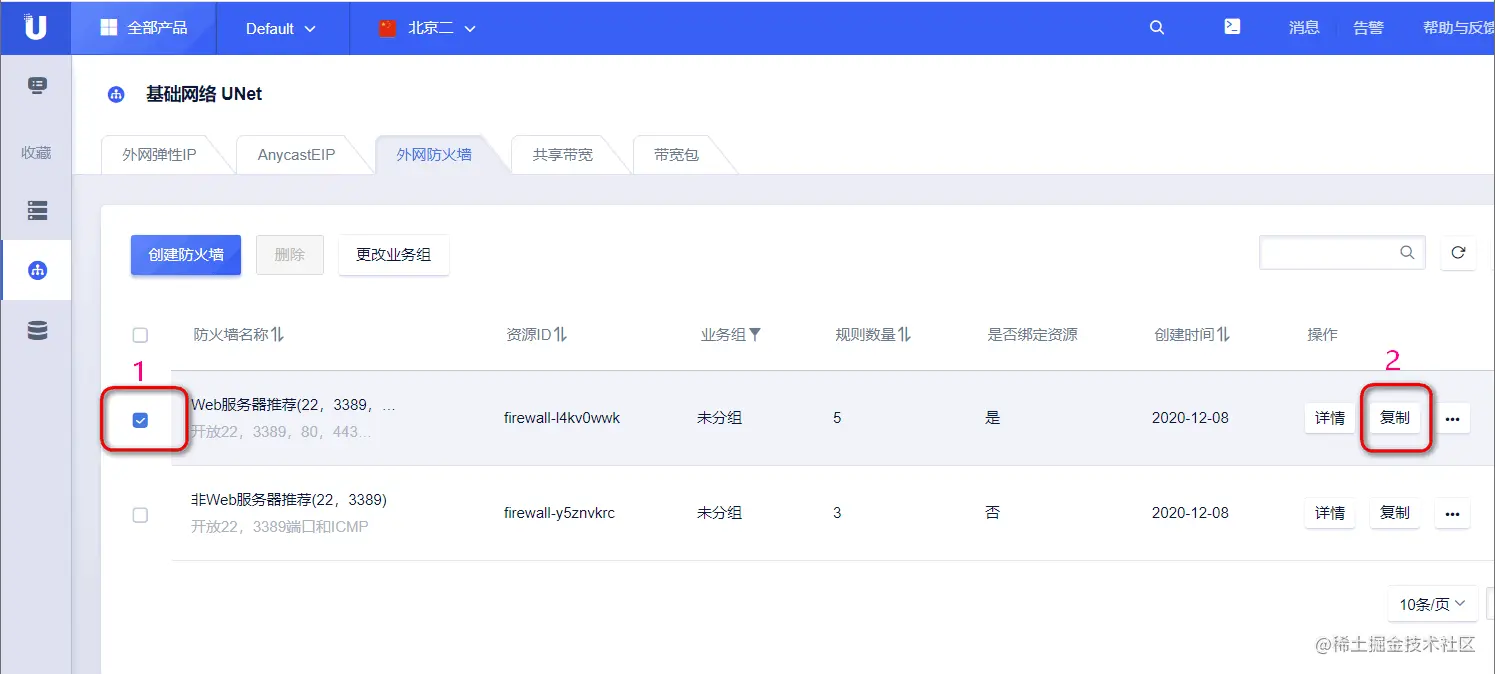Click 否 in the 非Web服务器推荐 row
1495x674 pixels.
click(x=993, y=513)
